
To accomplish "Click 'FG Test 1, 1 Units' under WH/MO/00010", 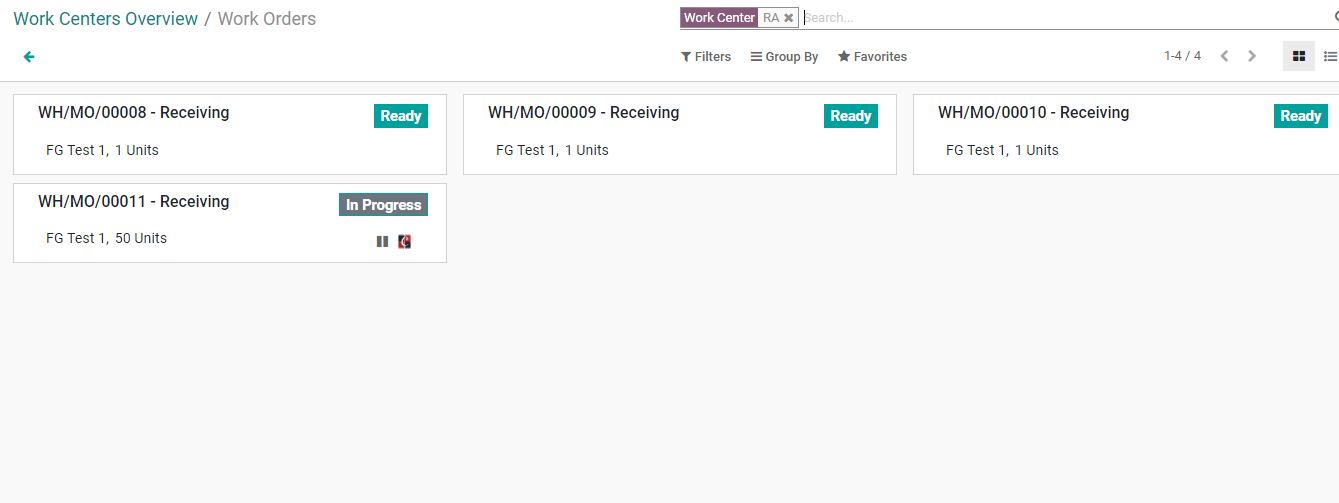I will pos(1002,150).
